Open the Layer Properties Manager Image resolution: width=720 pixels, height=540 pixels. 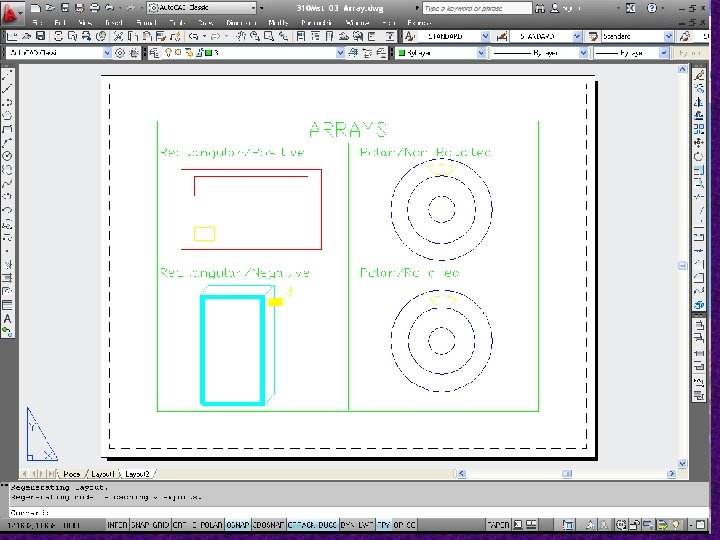(154, 53)
